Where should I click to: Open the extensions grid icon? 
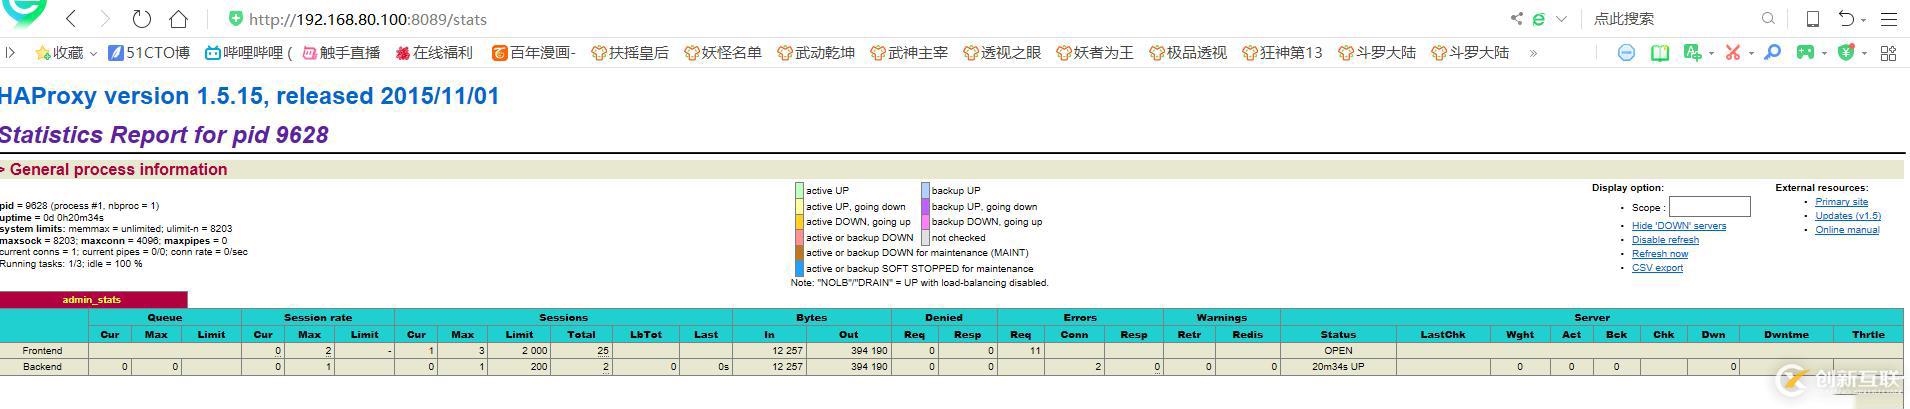1889,52
